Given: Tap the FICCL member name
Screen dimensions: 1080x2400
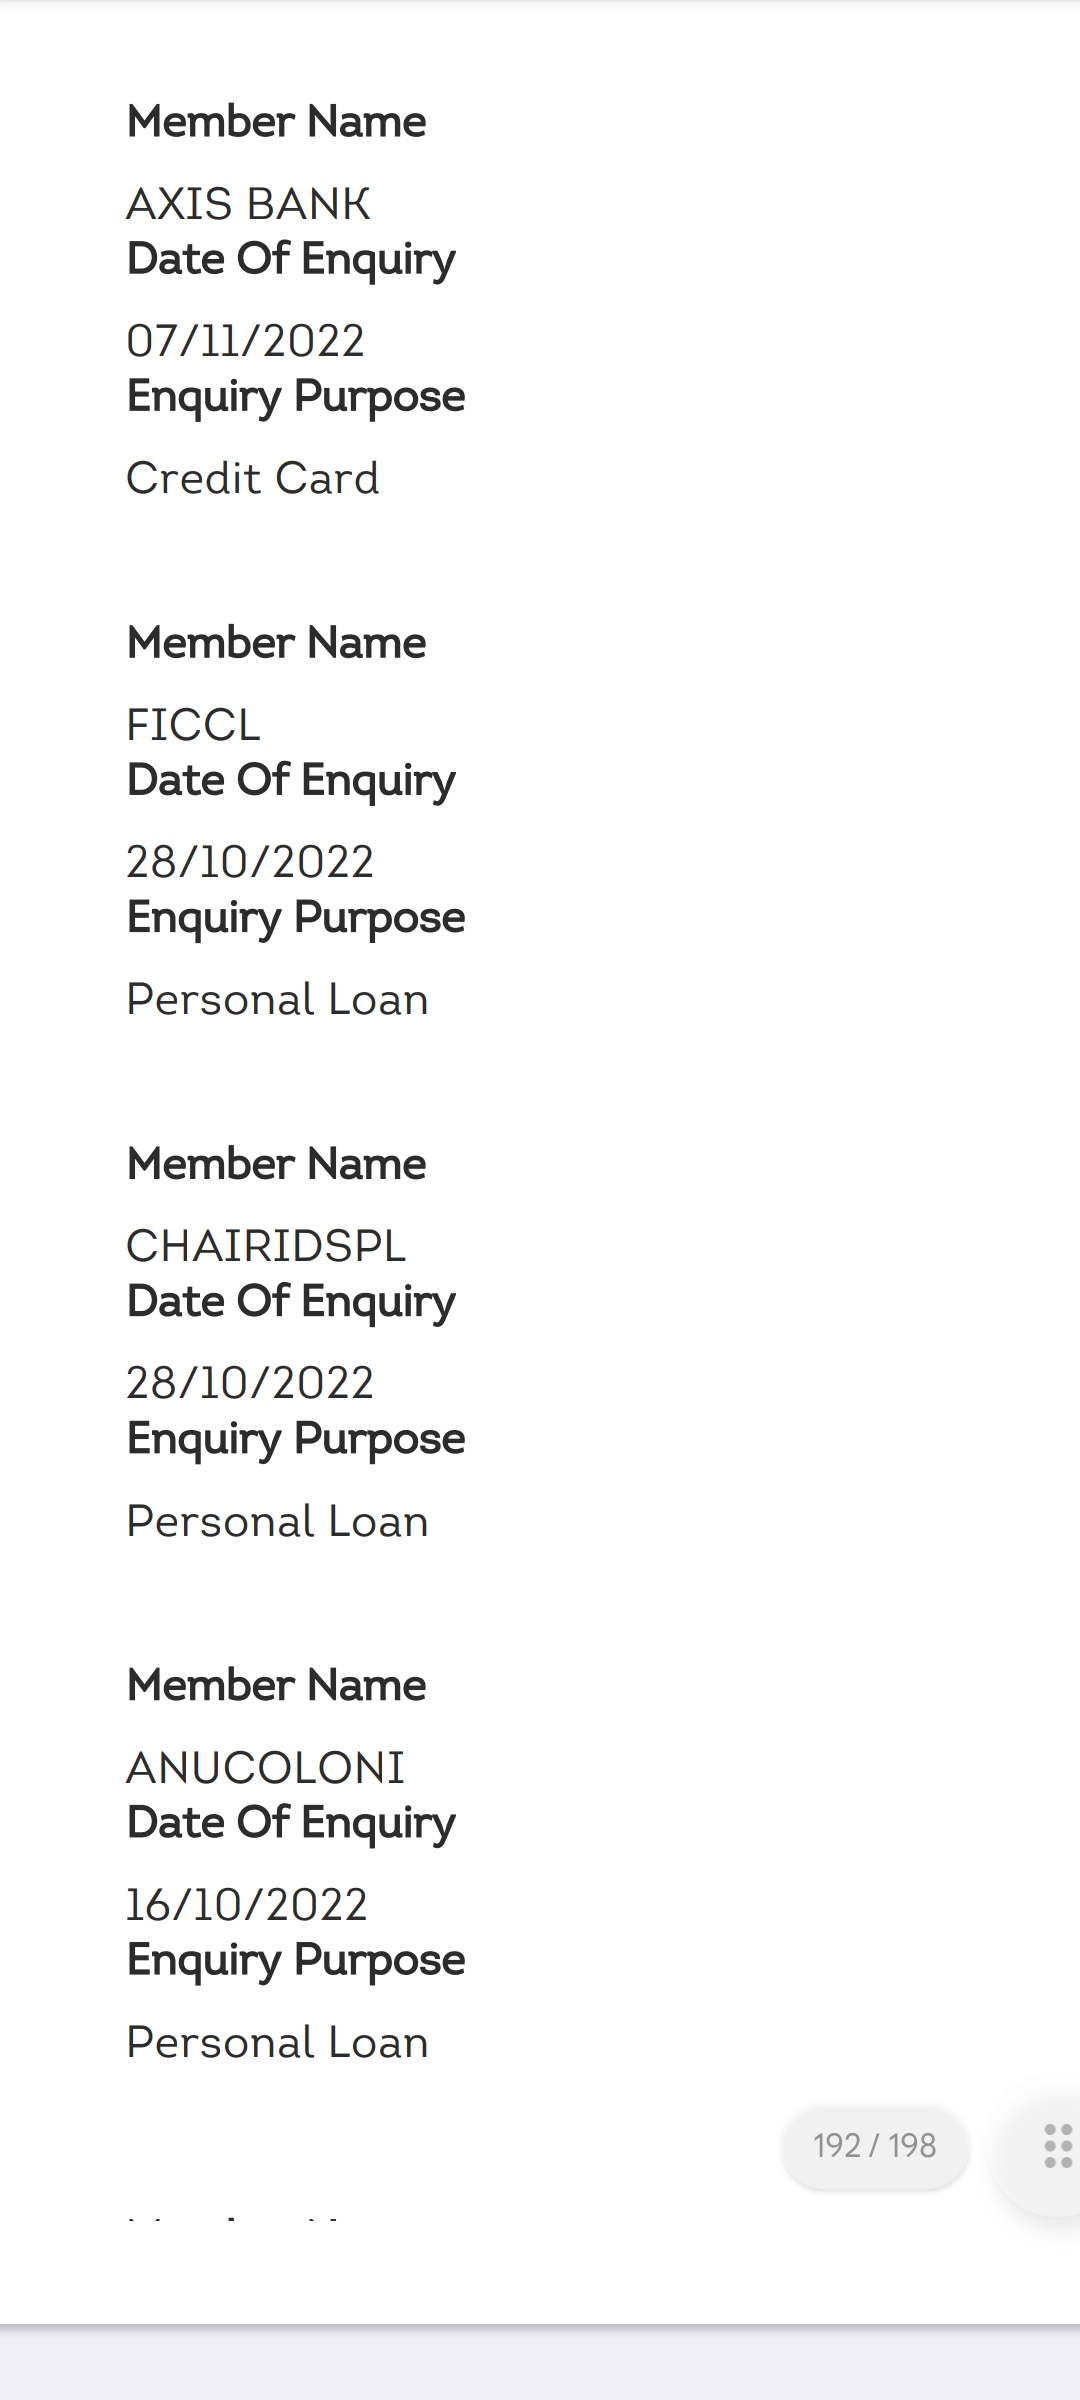Looking at the screenshot, I should 193,725.
